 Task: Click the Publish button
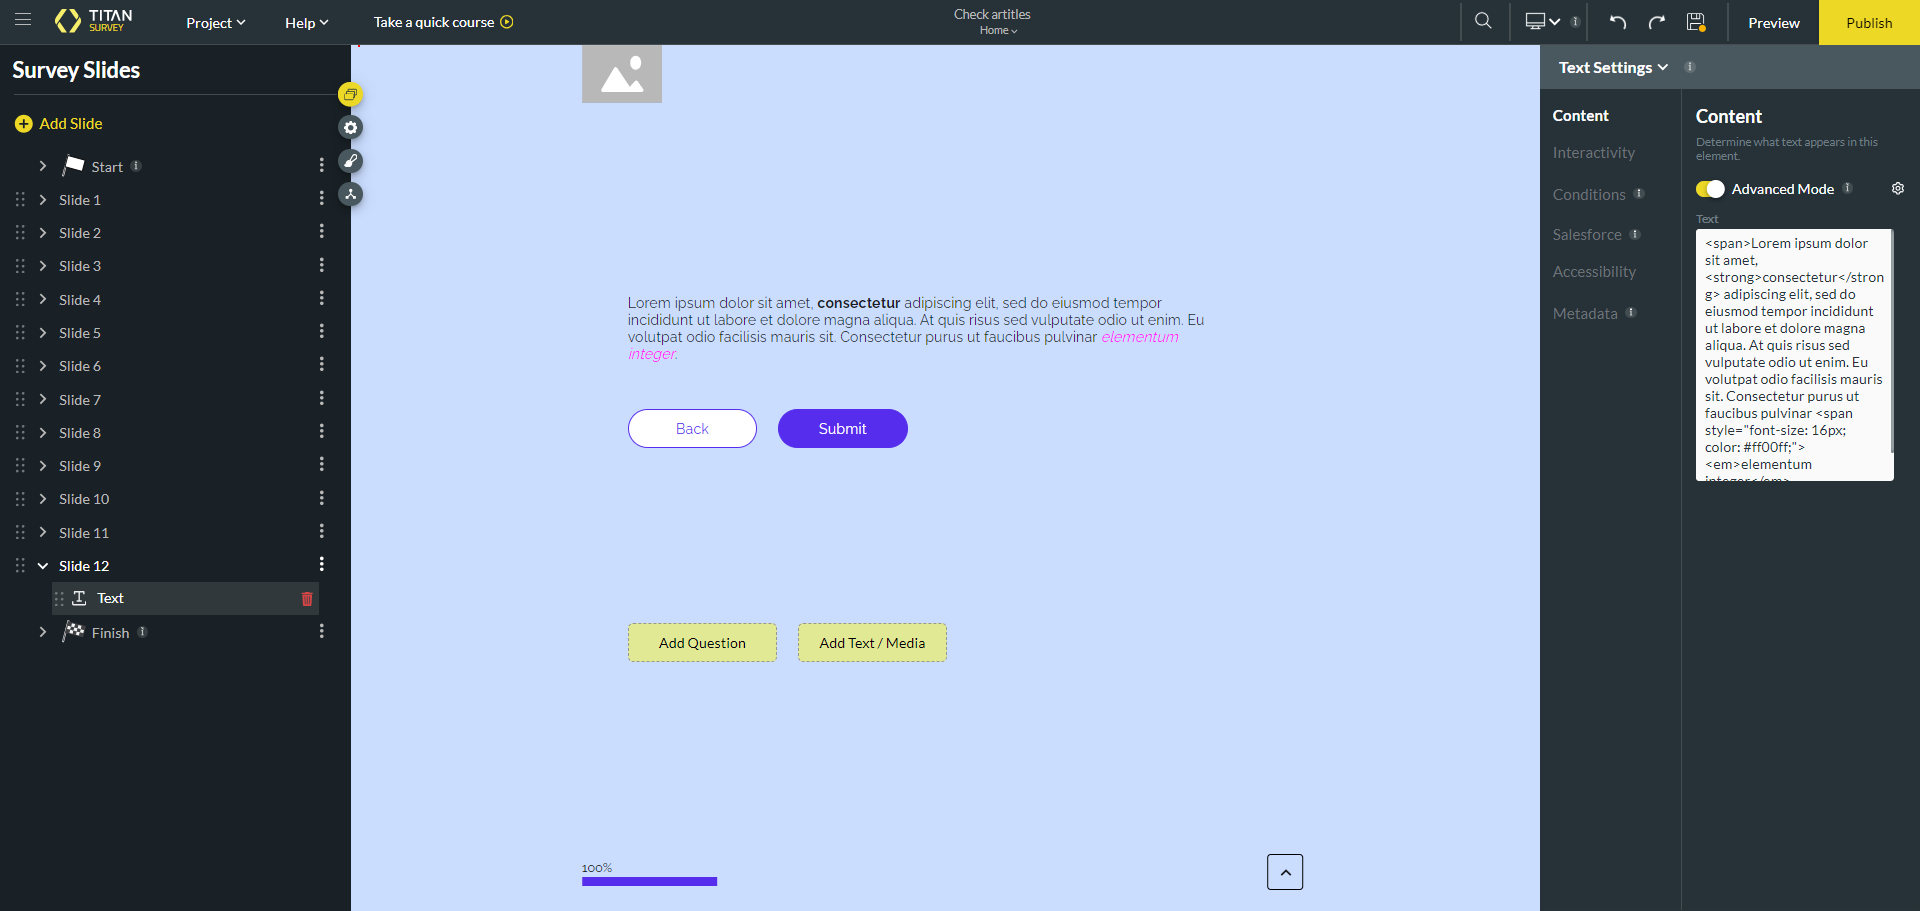[x=1868, y=23]
